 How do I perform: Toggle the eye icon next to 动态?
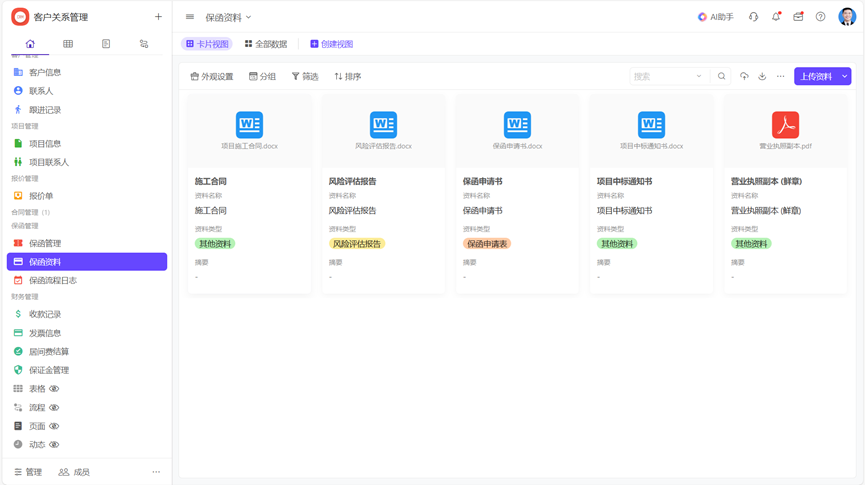coord(55,445)
